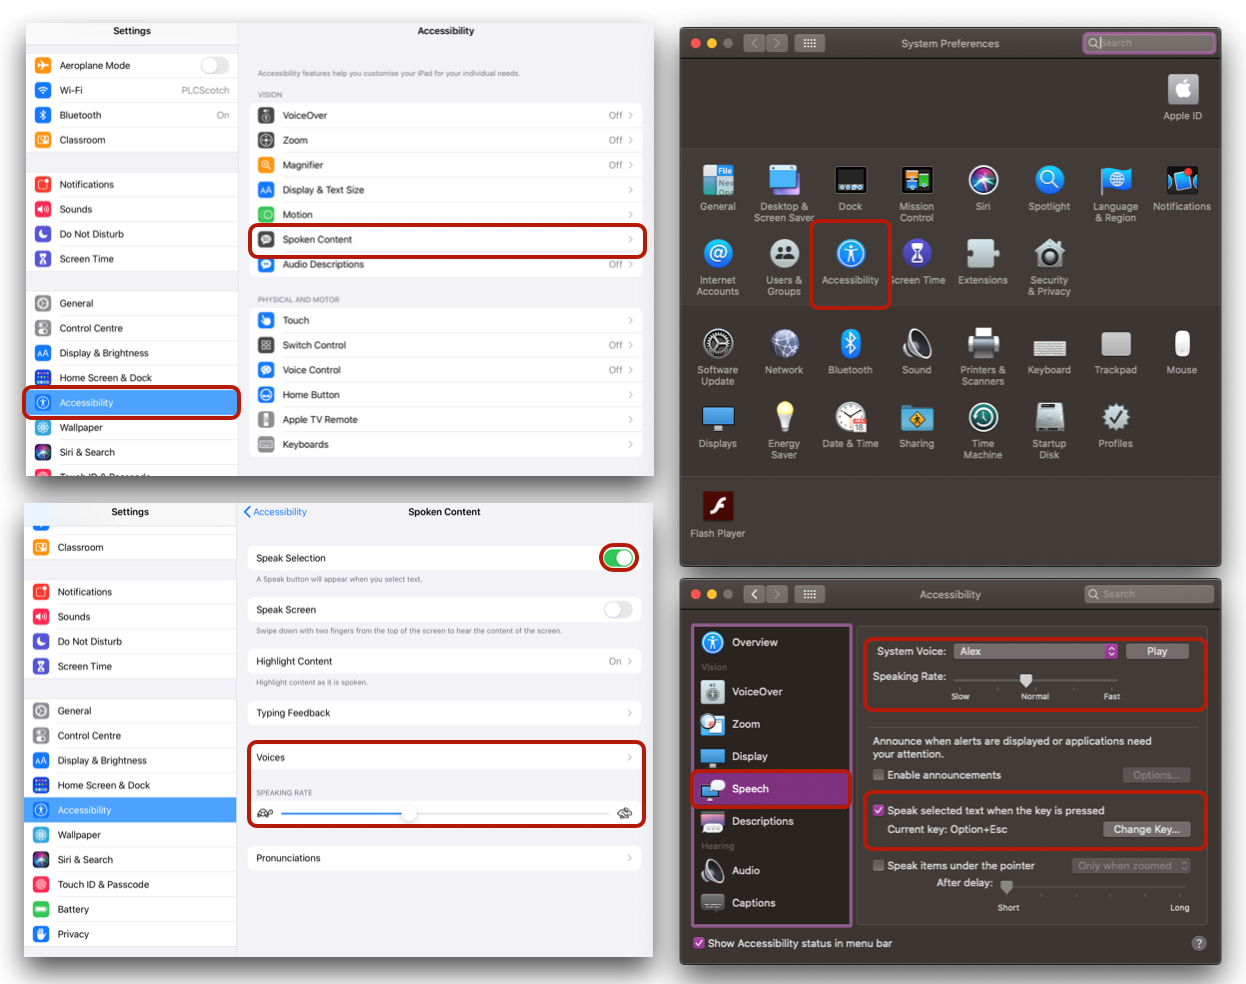The height and width of the screenshot is (984, 1246).
Task: Toggle the Aeroplane Mode switch
Action: [x=214, y=66]
